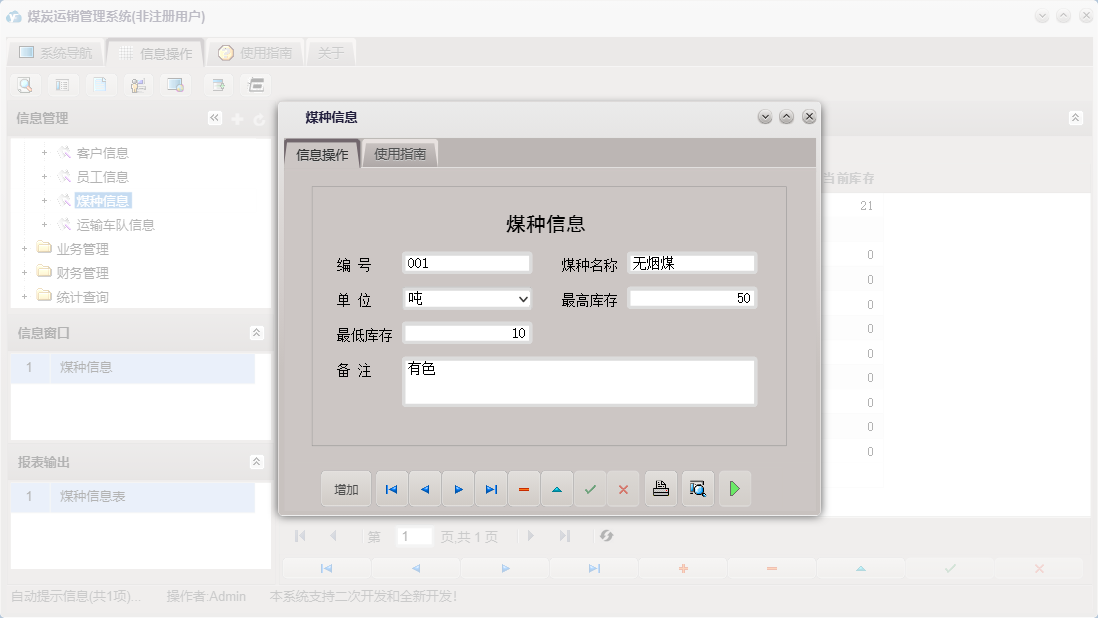Go to the previous record with the left arrow
Screen dimensions: 1098x618
[424, 489]
